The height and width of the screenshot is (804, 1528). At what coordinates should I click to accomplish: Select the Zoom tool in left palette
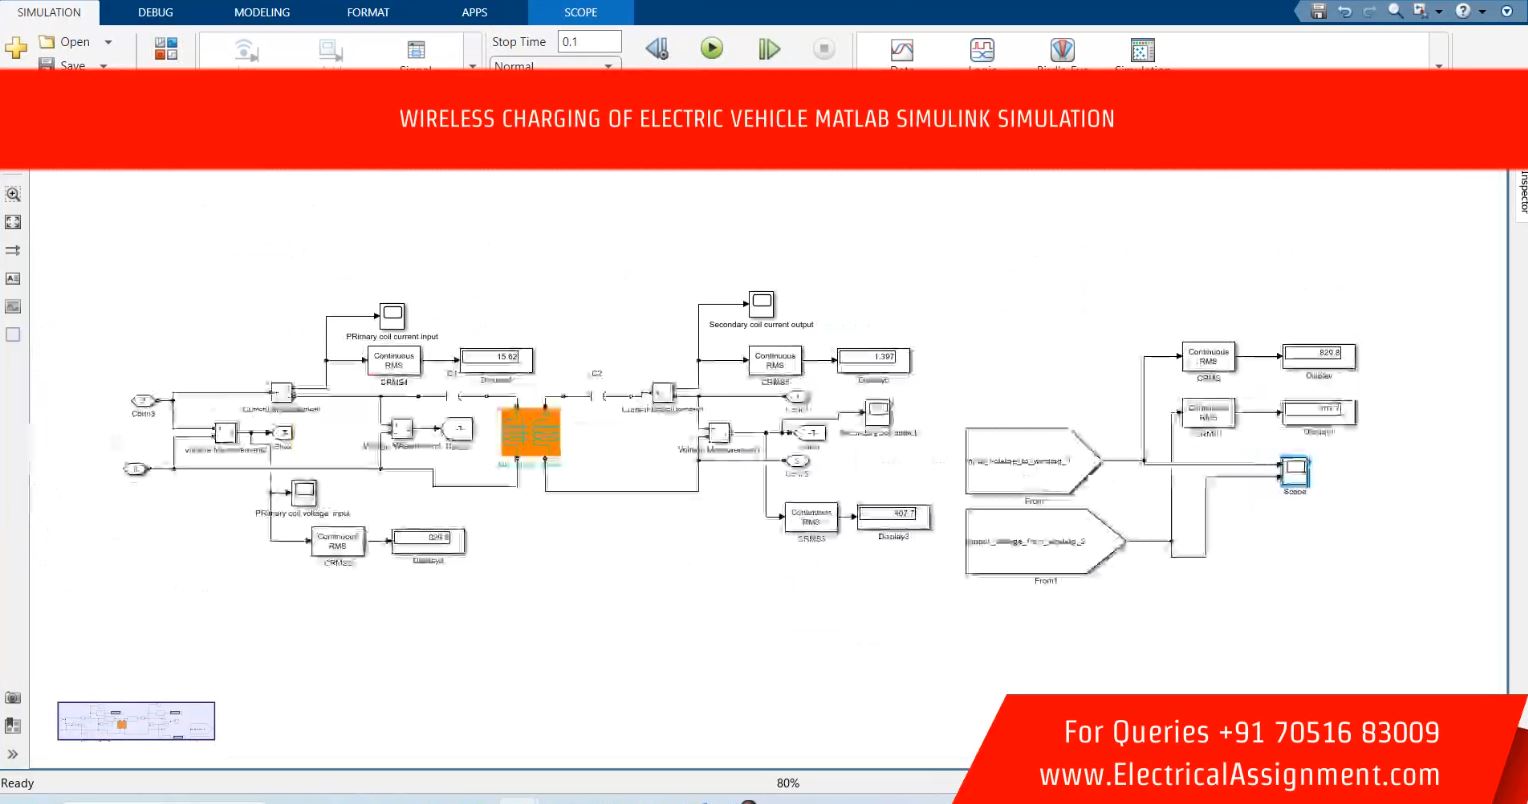pos(14,194)
